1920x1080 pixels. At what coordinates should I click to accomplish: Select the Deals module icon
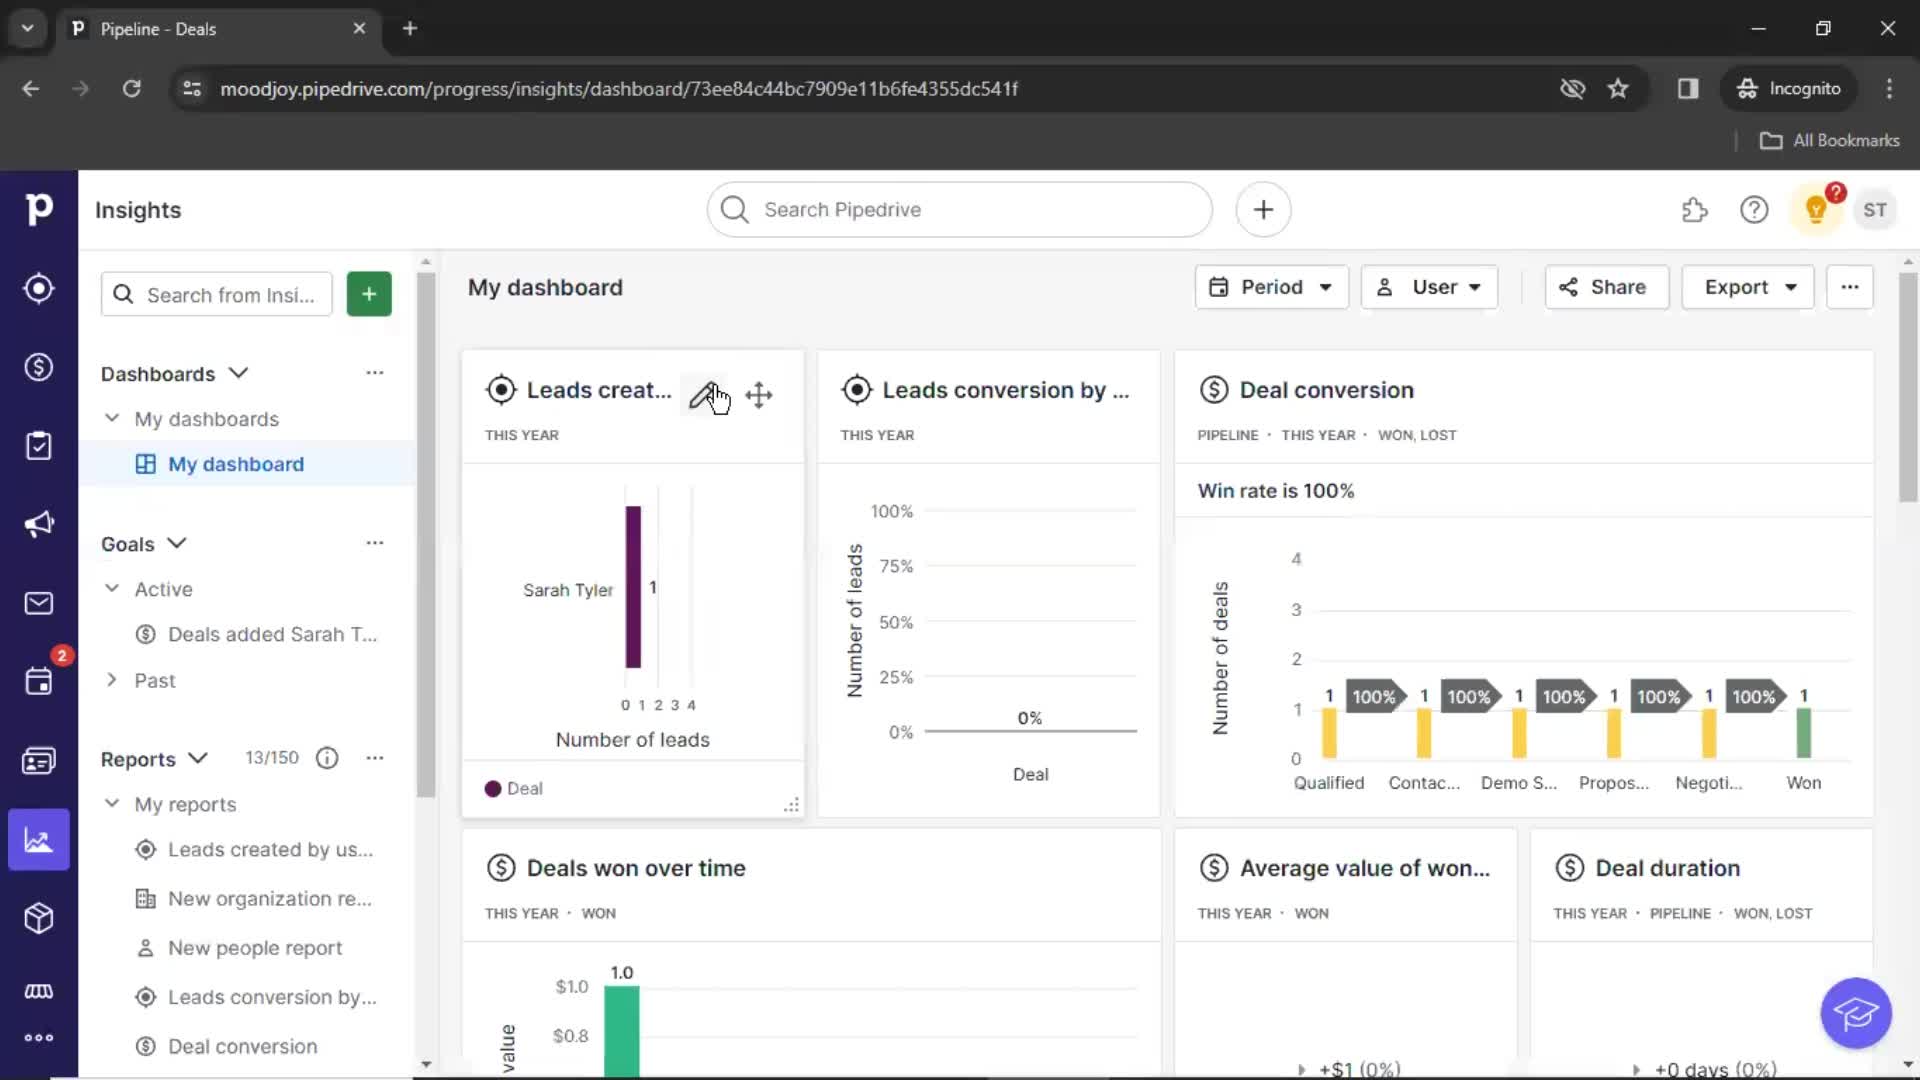[x=38, y=367]
